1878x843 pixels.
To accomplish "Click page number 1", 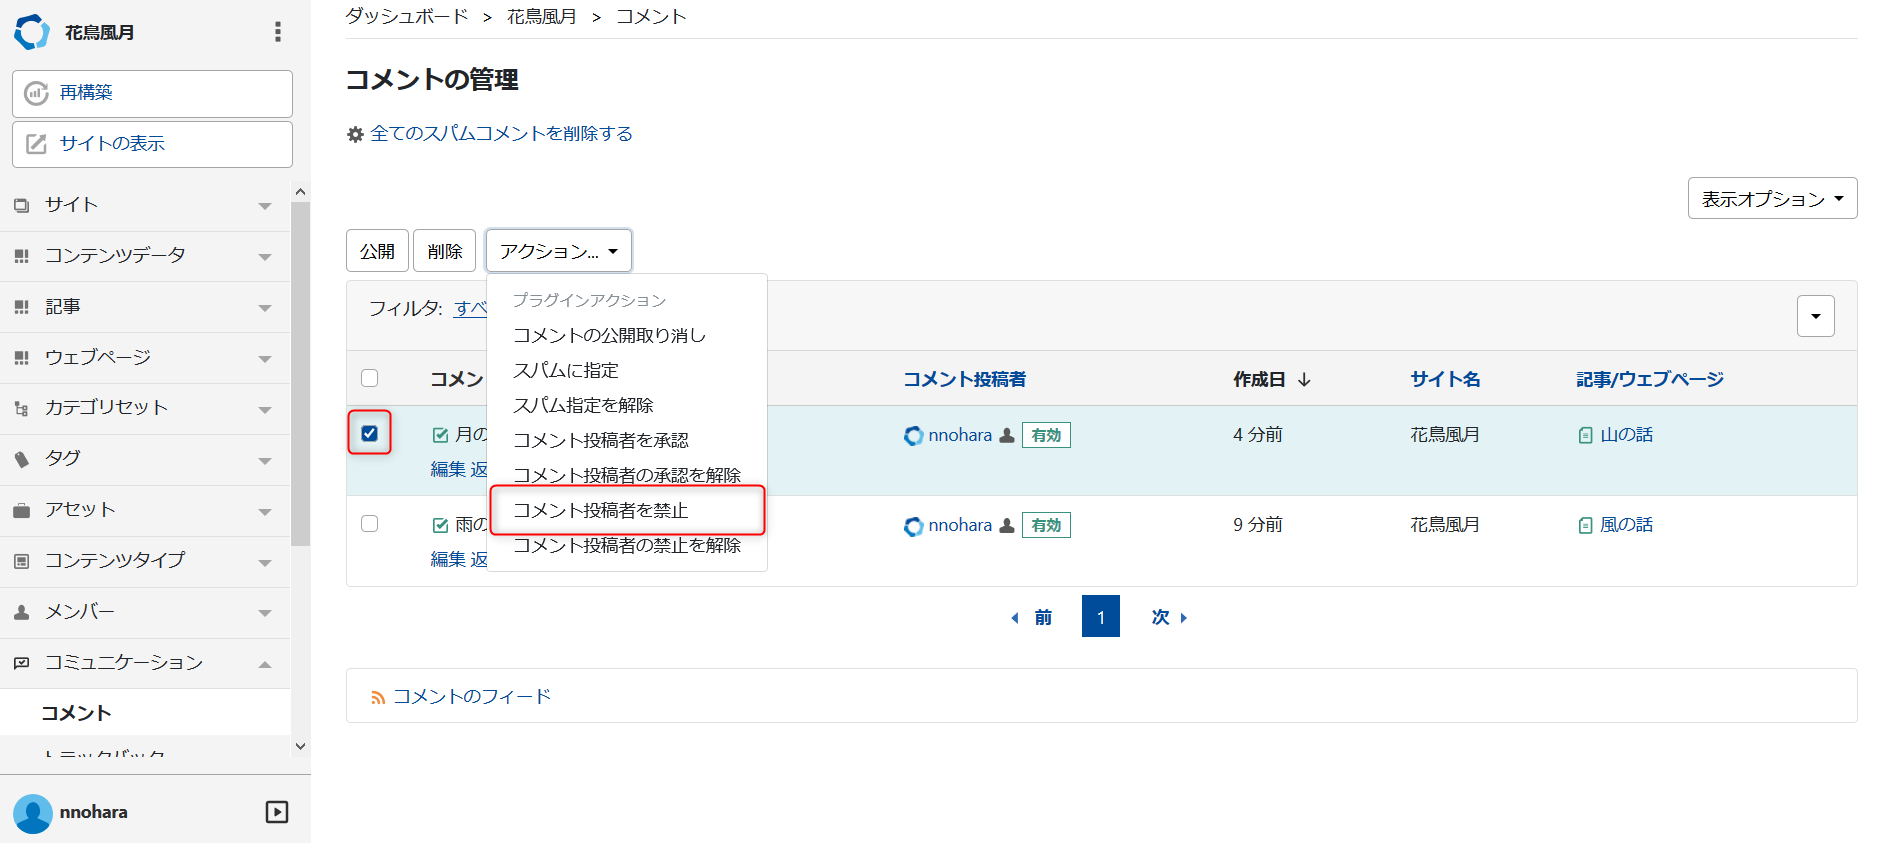I will tap(1101, 616).
